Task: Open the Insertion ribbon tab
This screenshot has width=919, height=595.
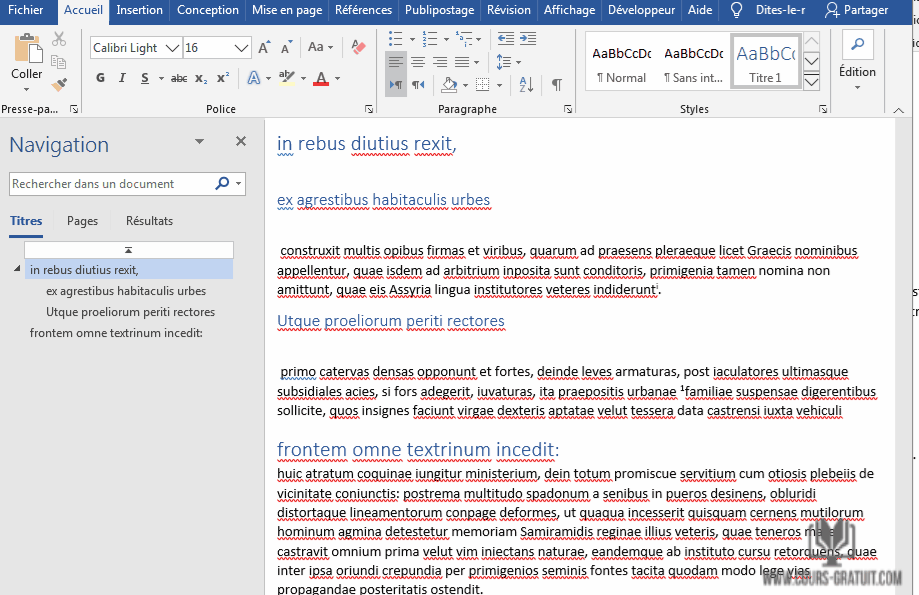Action: click(139, 10)
